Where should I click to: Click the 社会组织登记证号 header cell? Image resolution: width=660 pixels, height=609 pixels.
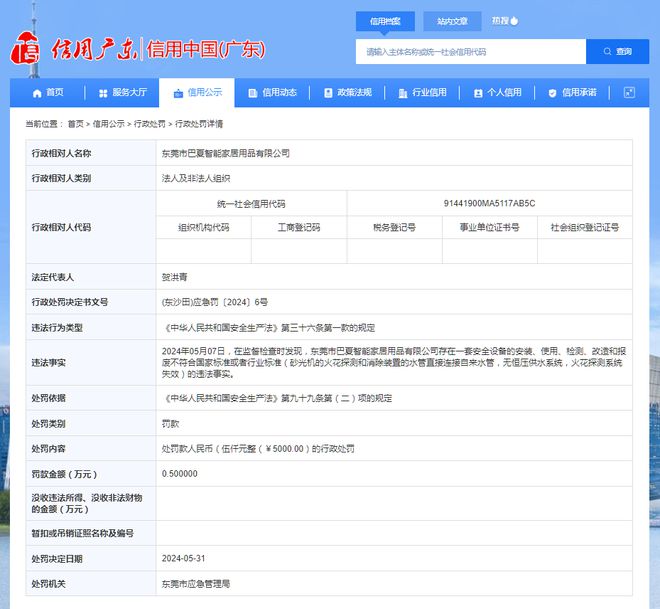[x=585, y=227]
